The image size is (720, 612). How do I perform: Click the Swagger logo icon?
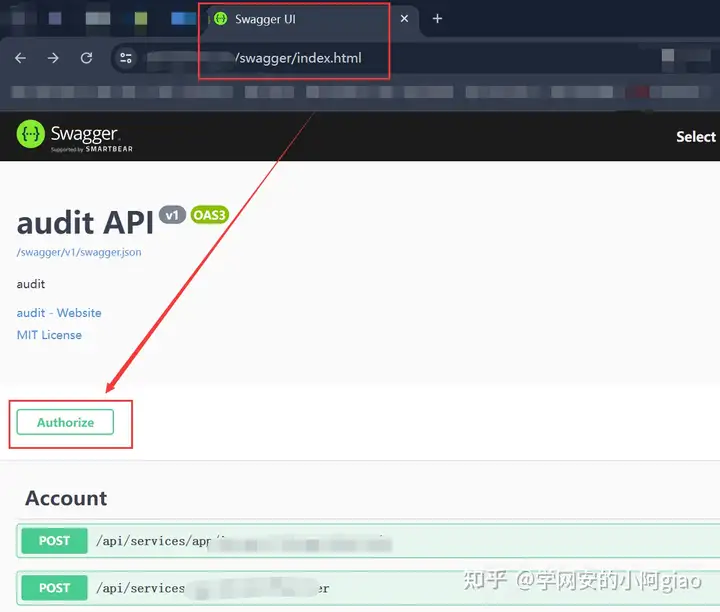pos(30,134)
